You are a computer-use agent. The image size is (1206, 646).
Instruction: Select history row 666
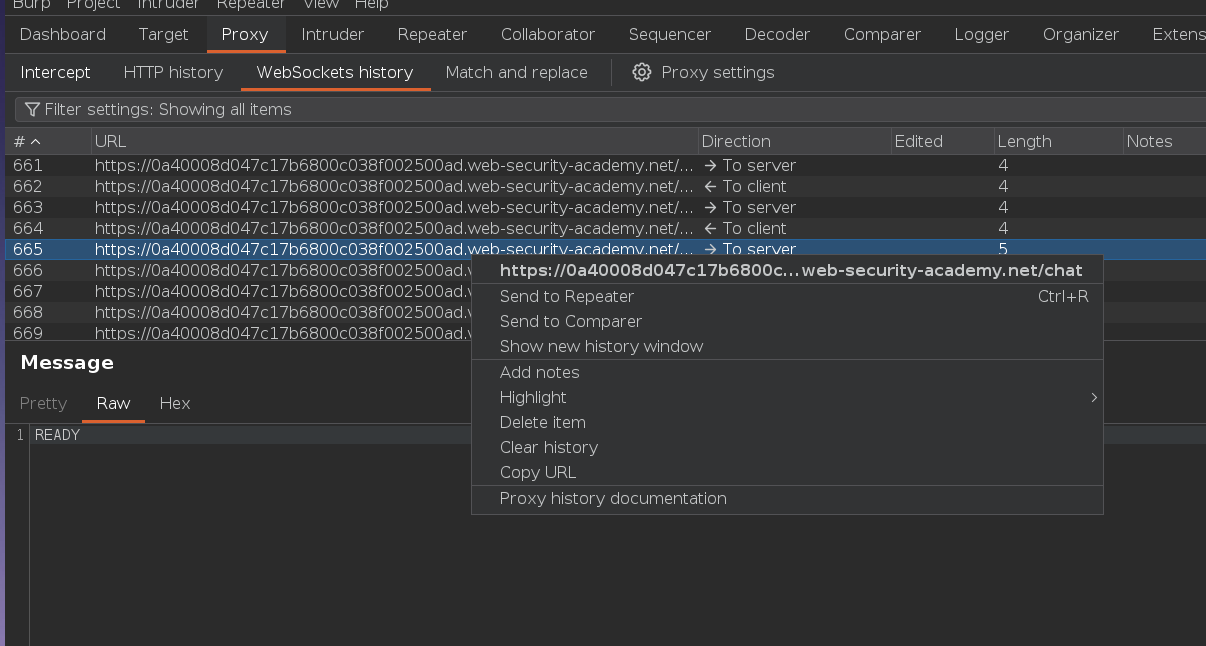pyautogui.click(x=238, y=270)
